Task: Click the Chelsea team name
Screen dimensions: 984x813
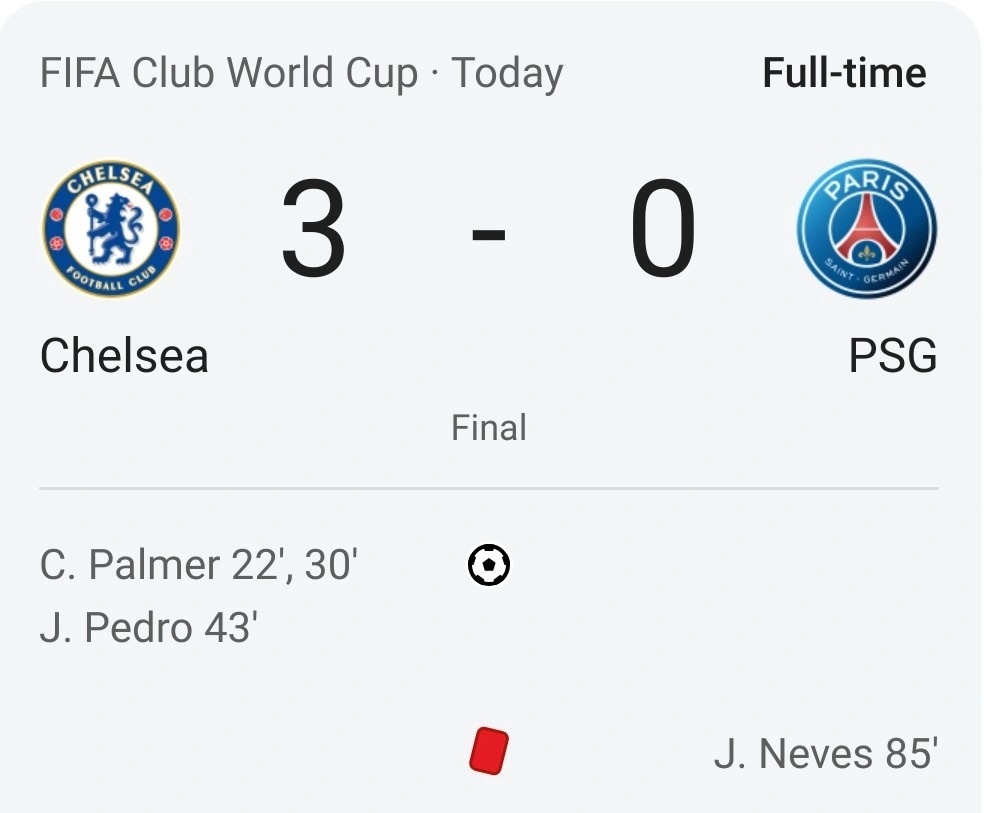Action: coord(123,355)
